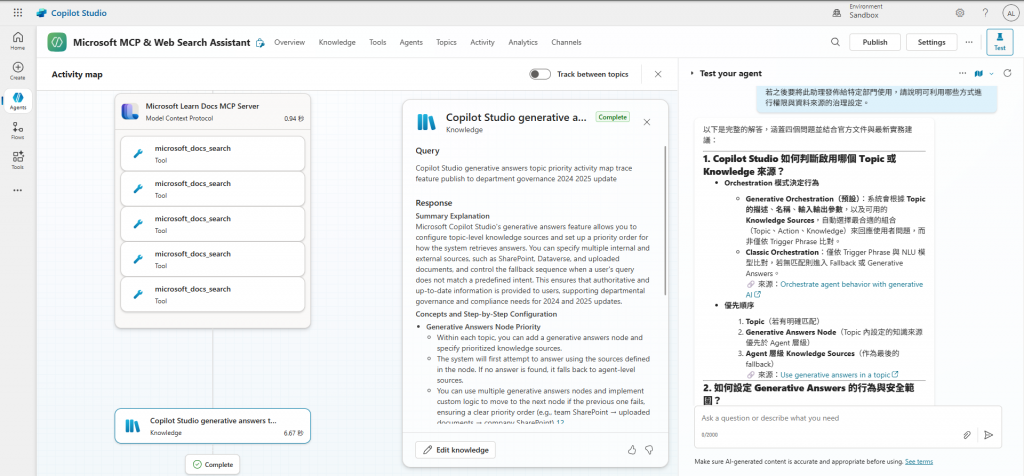Select the third microsoft_docs_search tool card
This screenshot has height=476, width=1024.
tap(212, 224)
